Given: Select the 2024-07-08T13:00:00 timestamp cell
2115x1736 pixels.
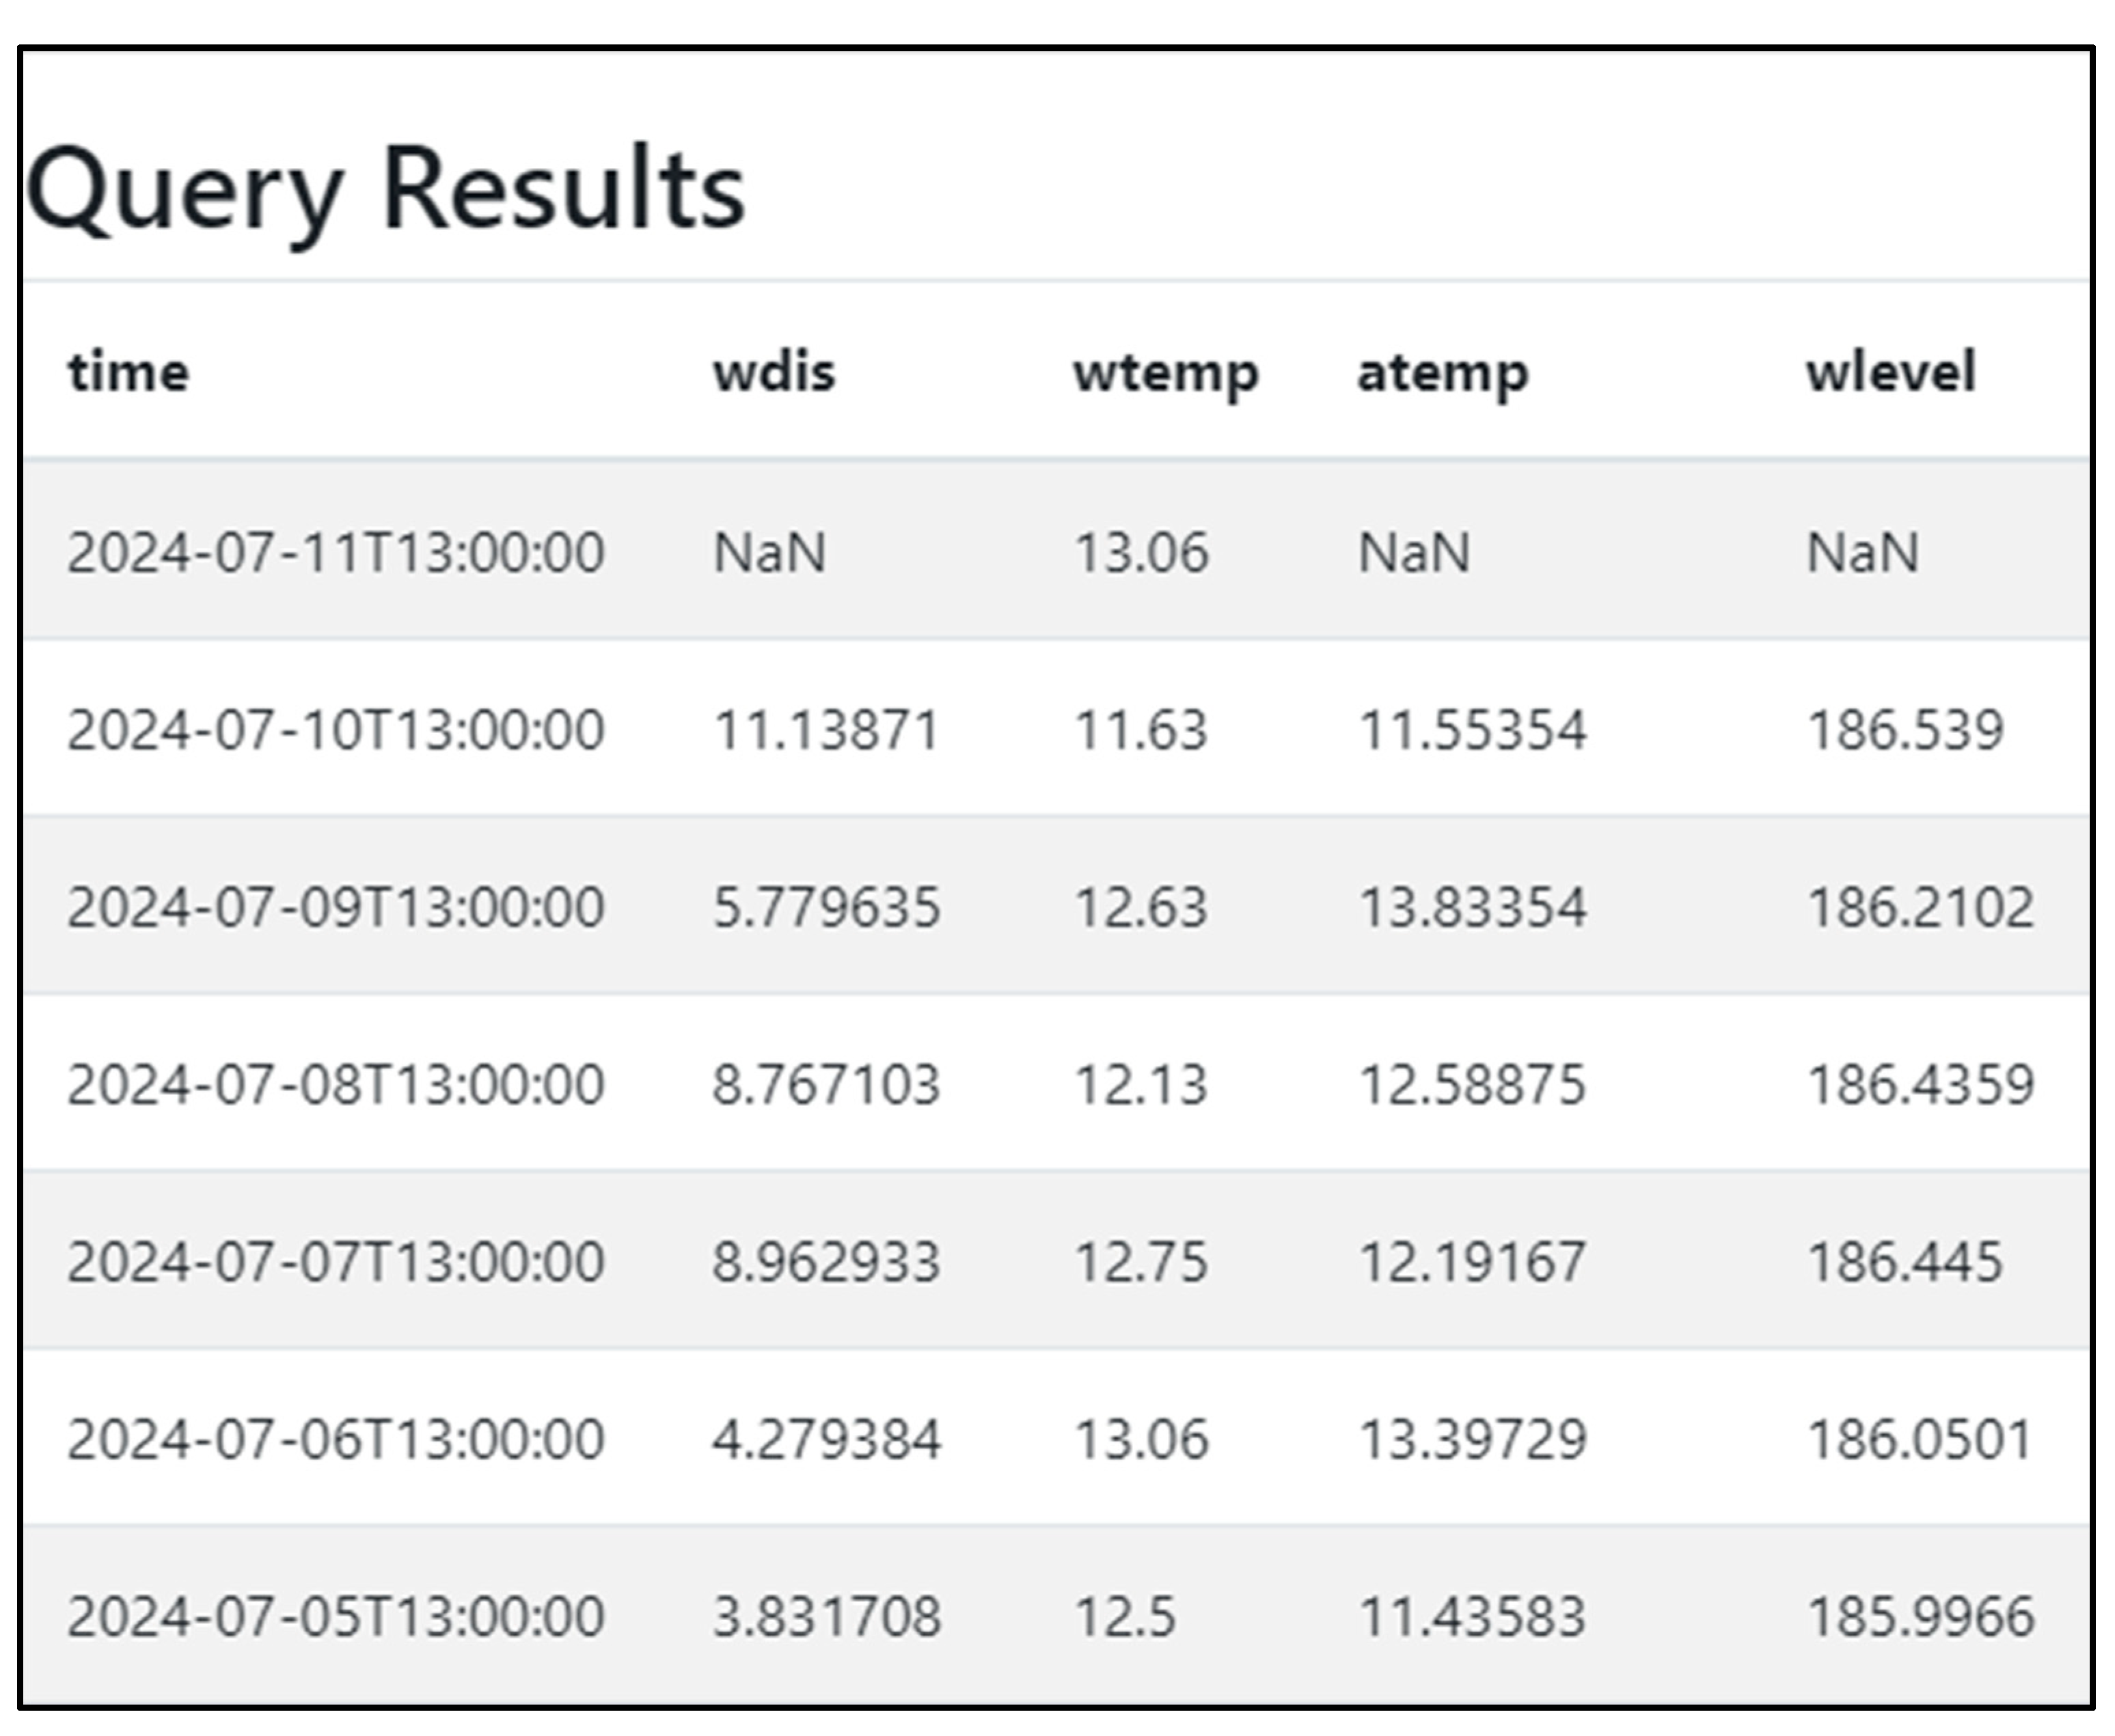Looking at the screenshot, I should click(336, 1084).
